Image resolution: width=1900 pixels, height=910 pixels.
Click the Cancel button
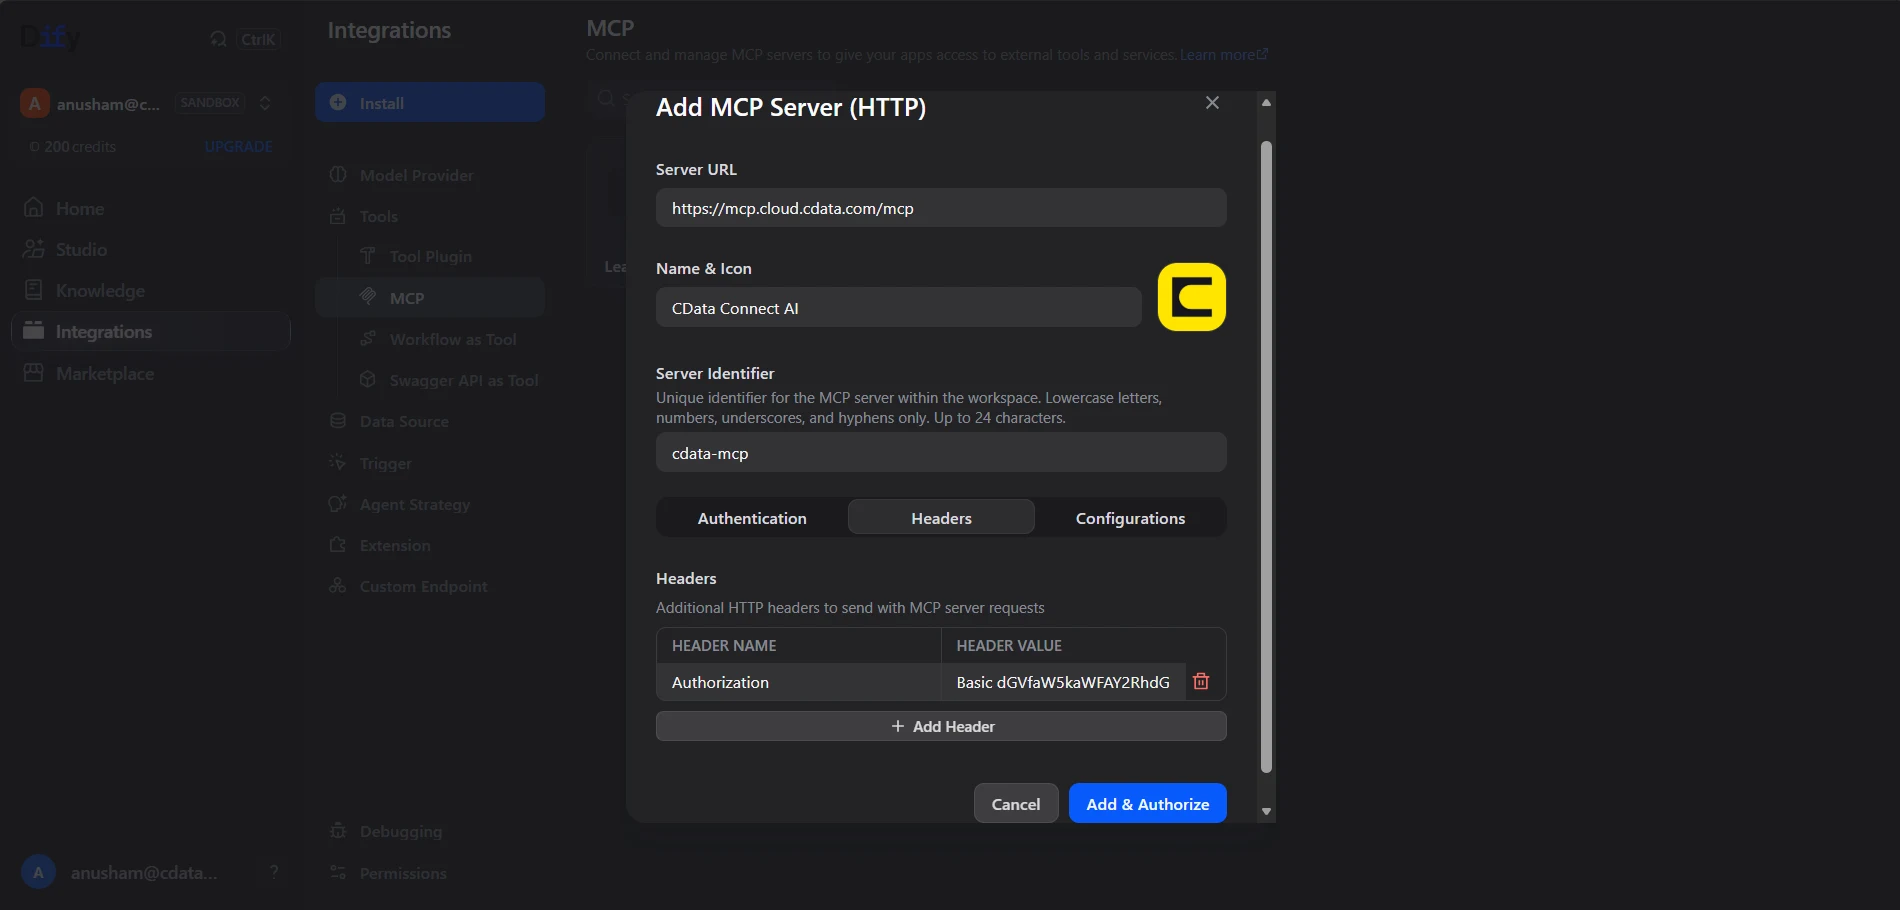(x=1016, y=804)
